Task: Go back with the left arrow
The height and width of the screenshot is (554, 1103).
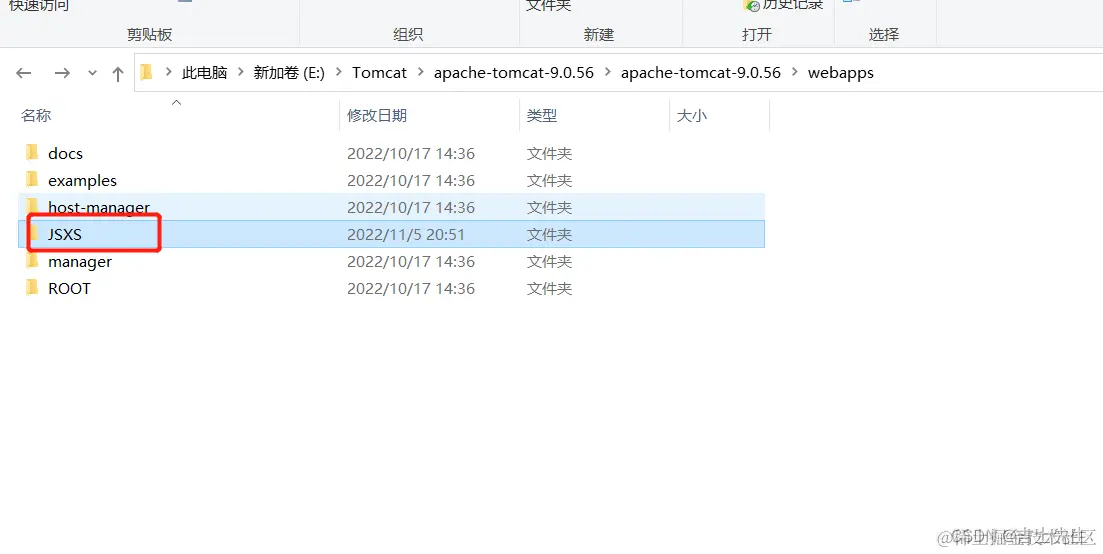Action: pyautogui.click(x=24, y=73)
